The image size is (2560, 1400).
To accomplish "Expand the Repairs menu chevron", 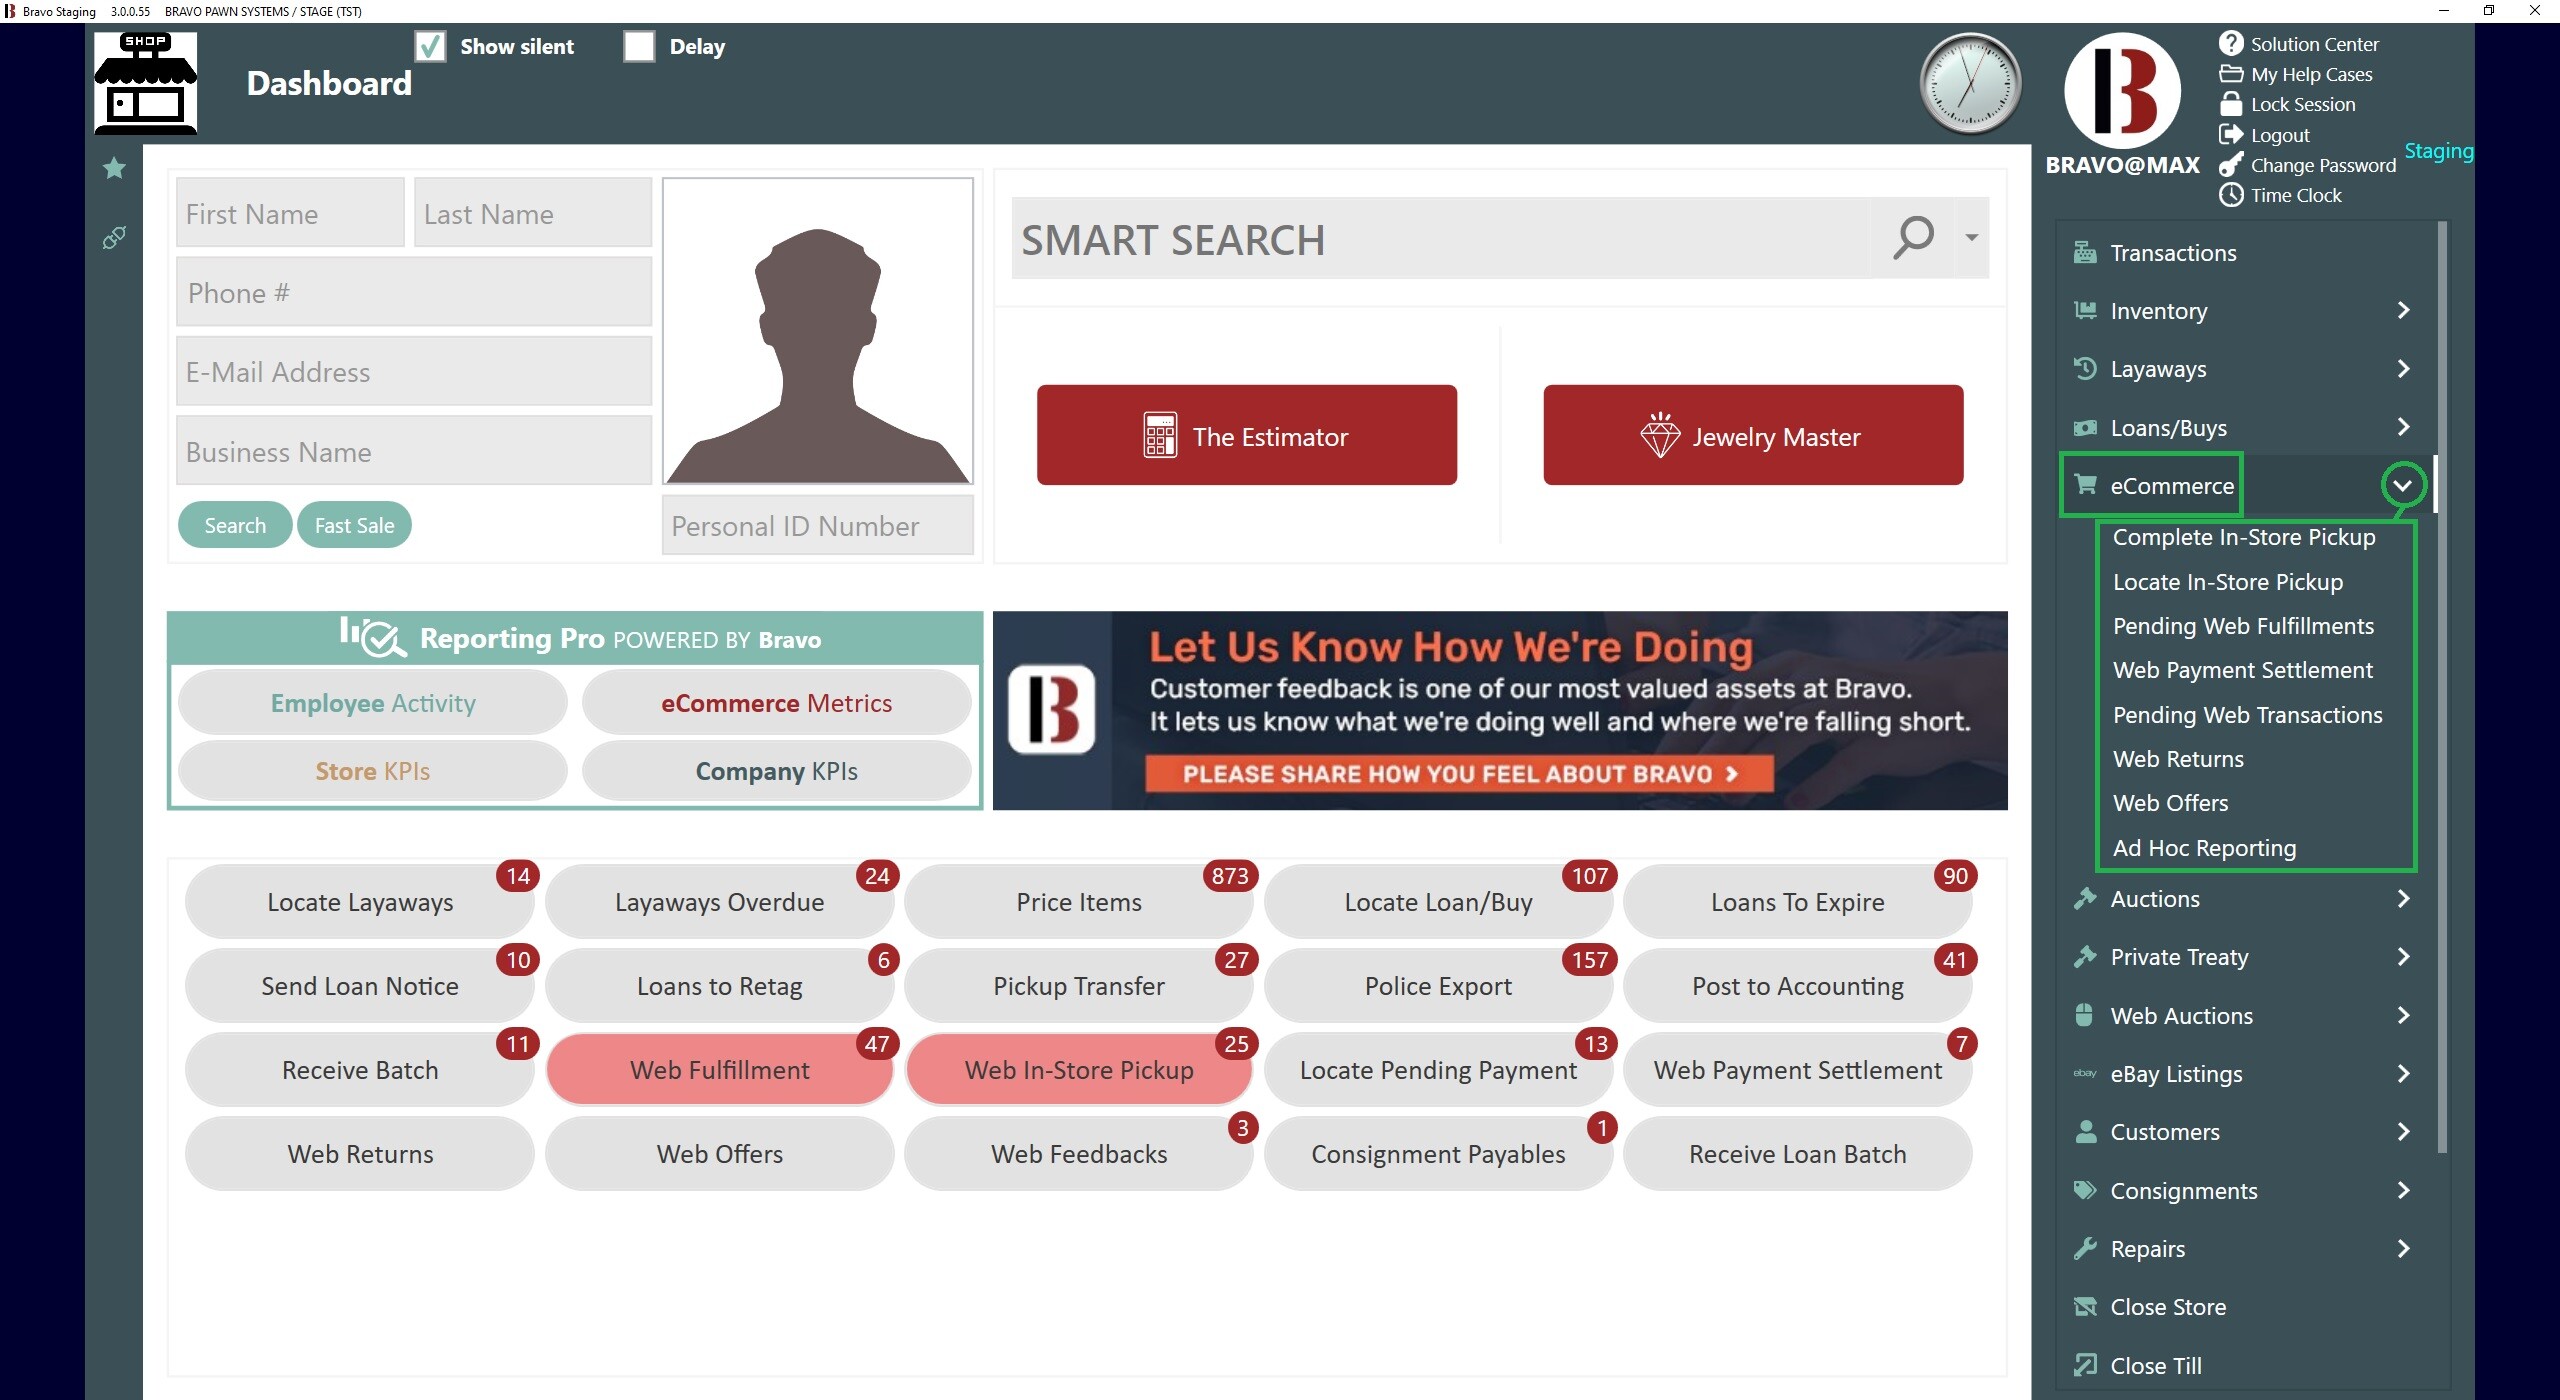I will pos(2403,1248).
